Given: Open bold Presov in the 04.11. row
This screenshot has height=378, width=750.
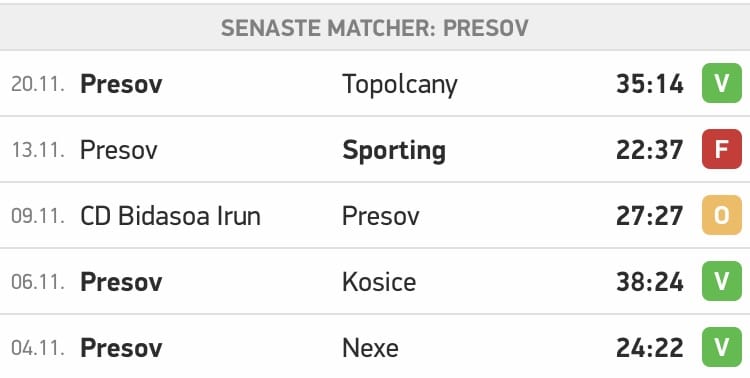Looking at the screenshot, I should [121, 348].
